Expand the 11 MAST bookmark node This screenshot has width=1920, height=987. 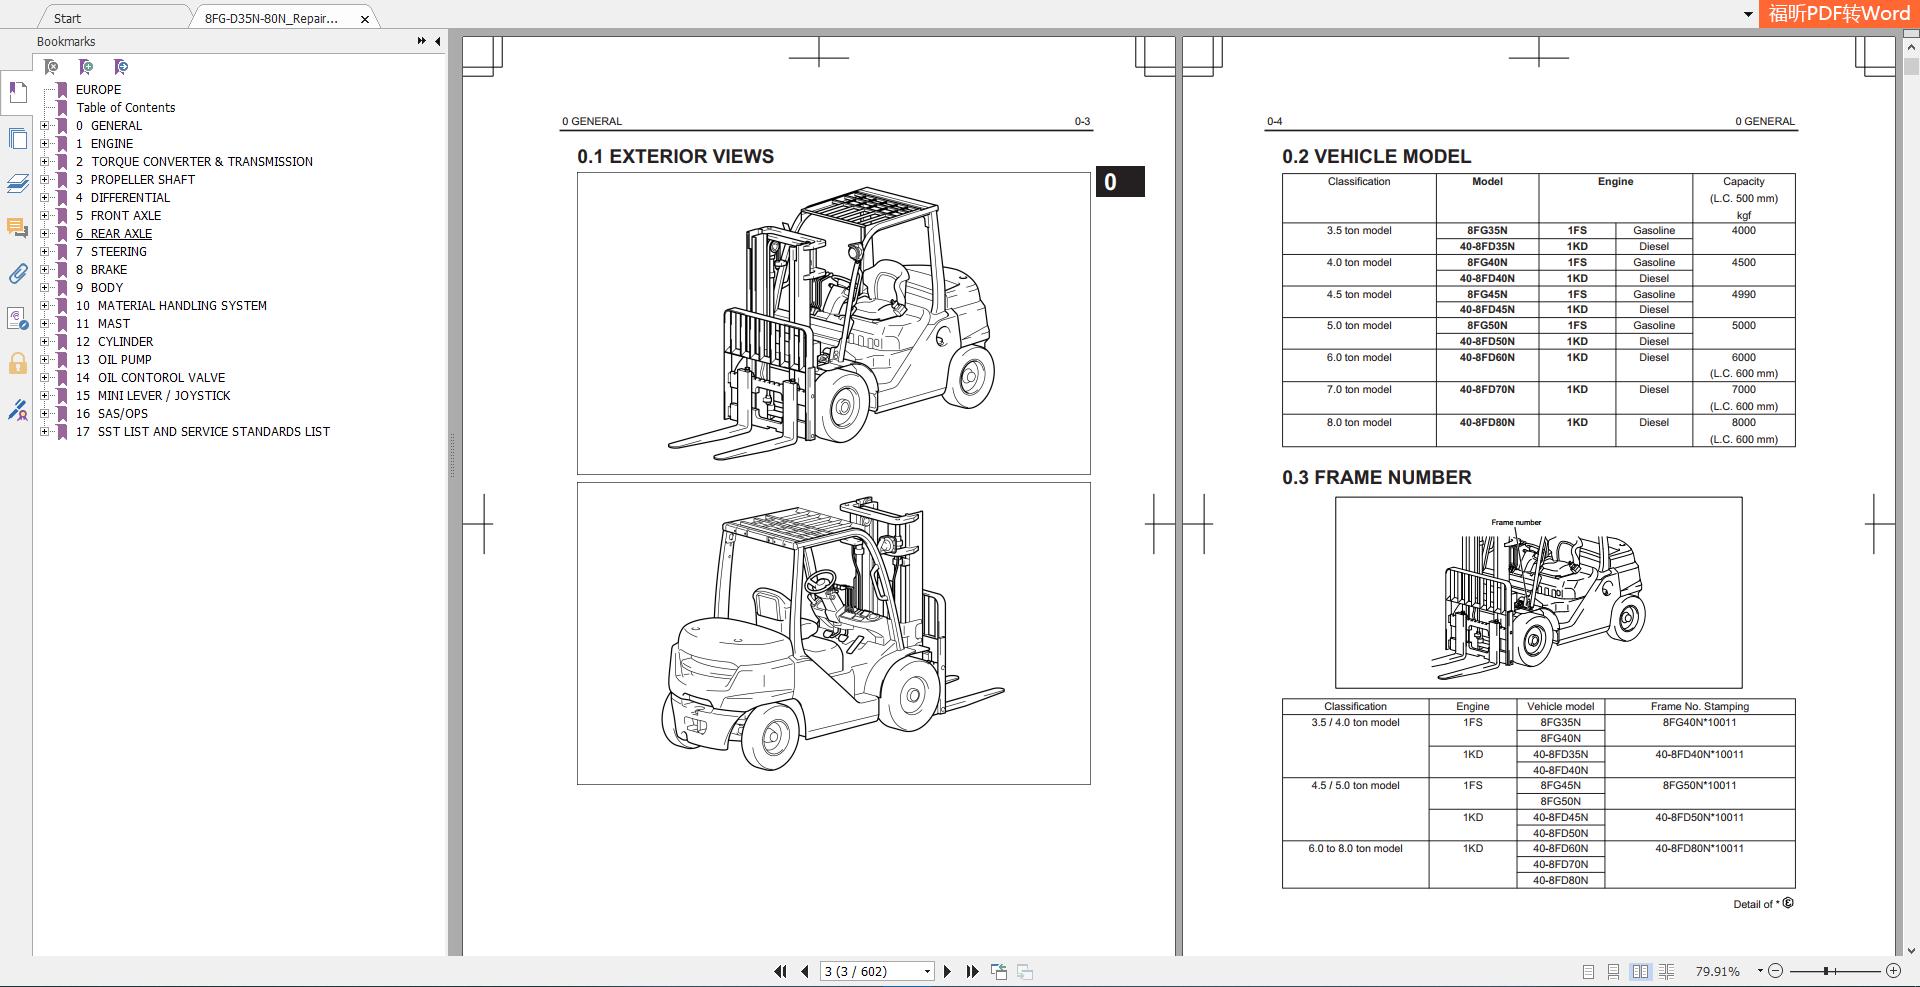point(44,324)
